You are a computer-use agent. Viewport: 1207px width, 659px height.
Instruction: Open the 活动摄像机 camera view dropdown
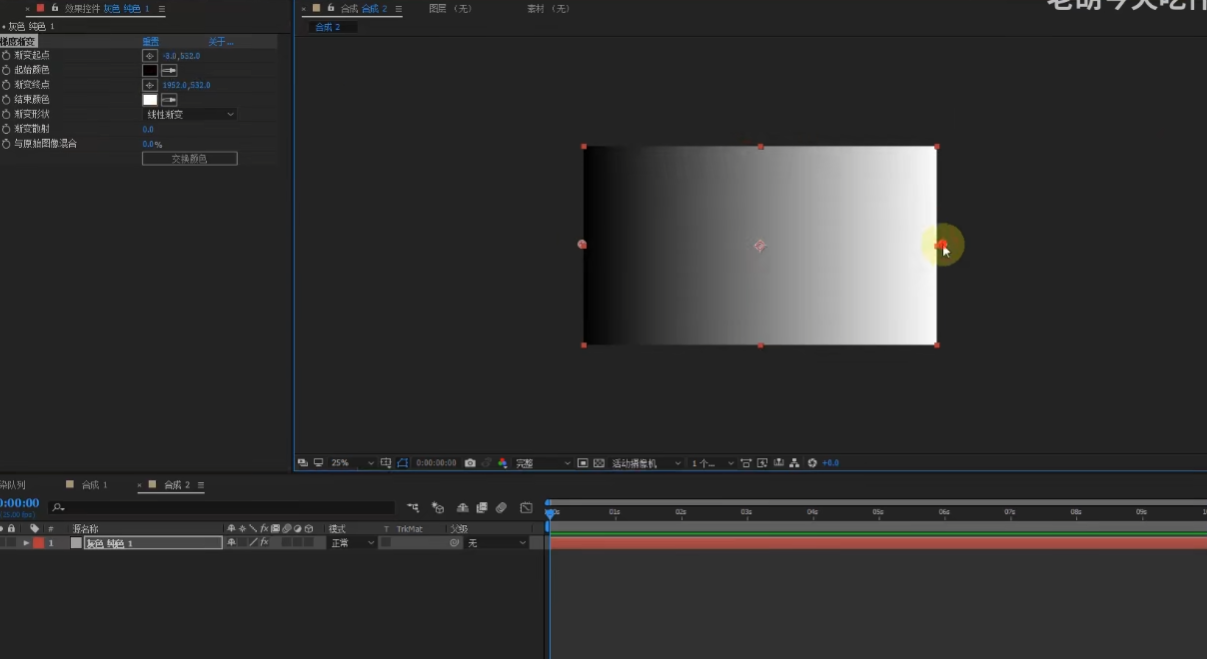coord(646,463)
